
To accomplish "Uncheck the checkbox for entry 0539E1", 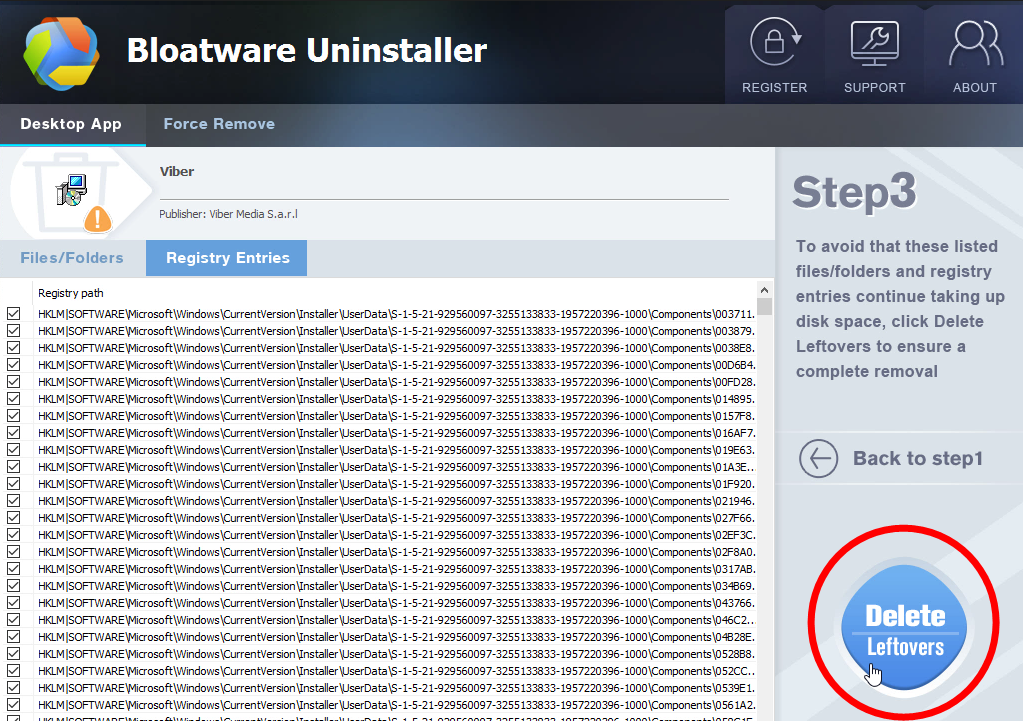I will tap(13, 688).
